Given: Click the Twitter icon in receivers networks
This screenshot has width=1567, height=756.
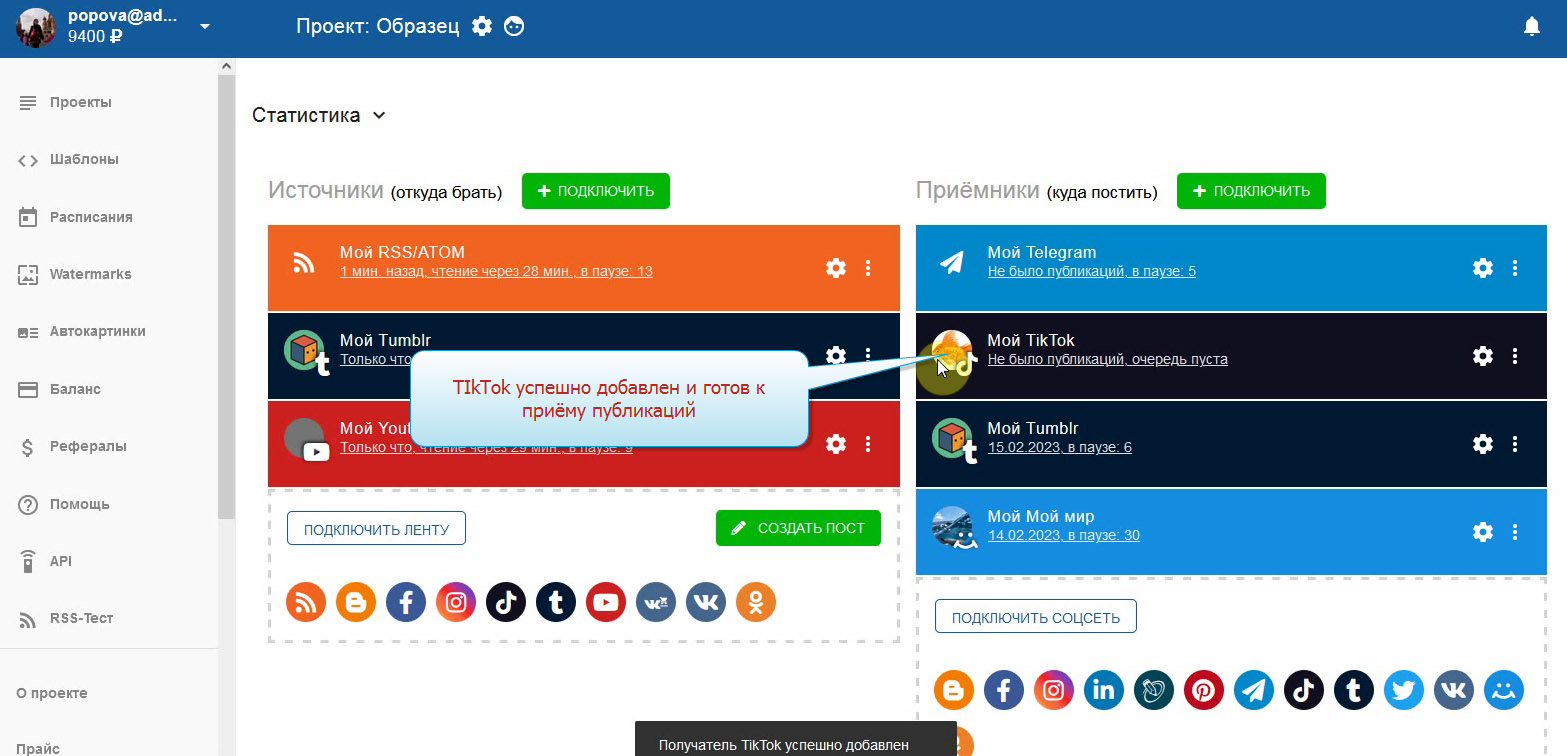Looking at the screenshot, I should (x=1404, y=690).
